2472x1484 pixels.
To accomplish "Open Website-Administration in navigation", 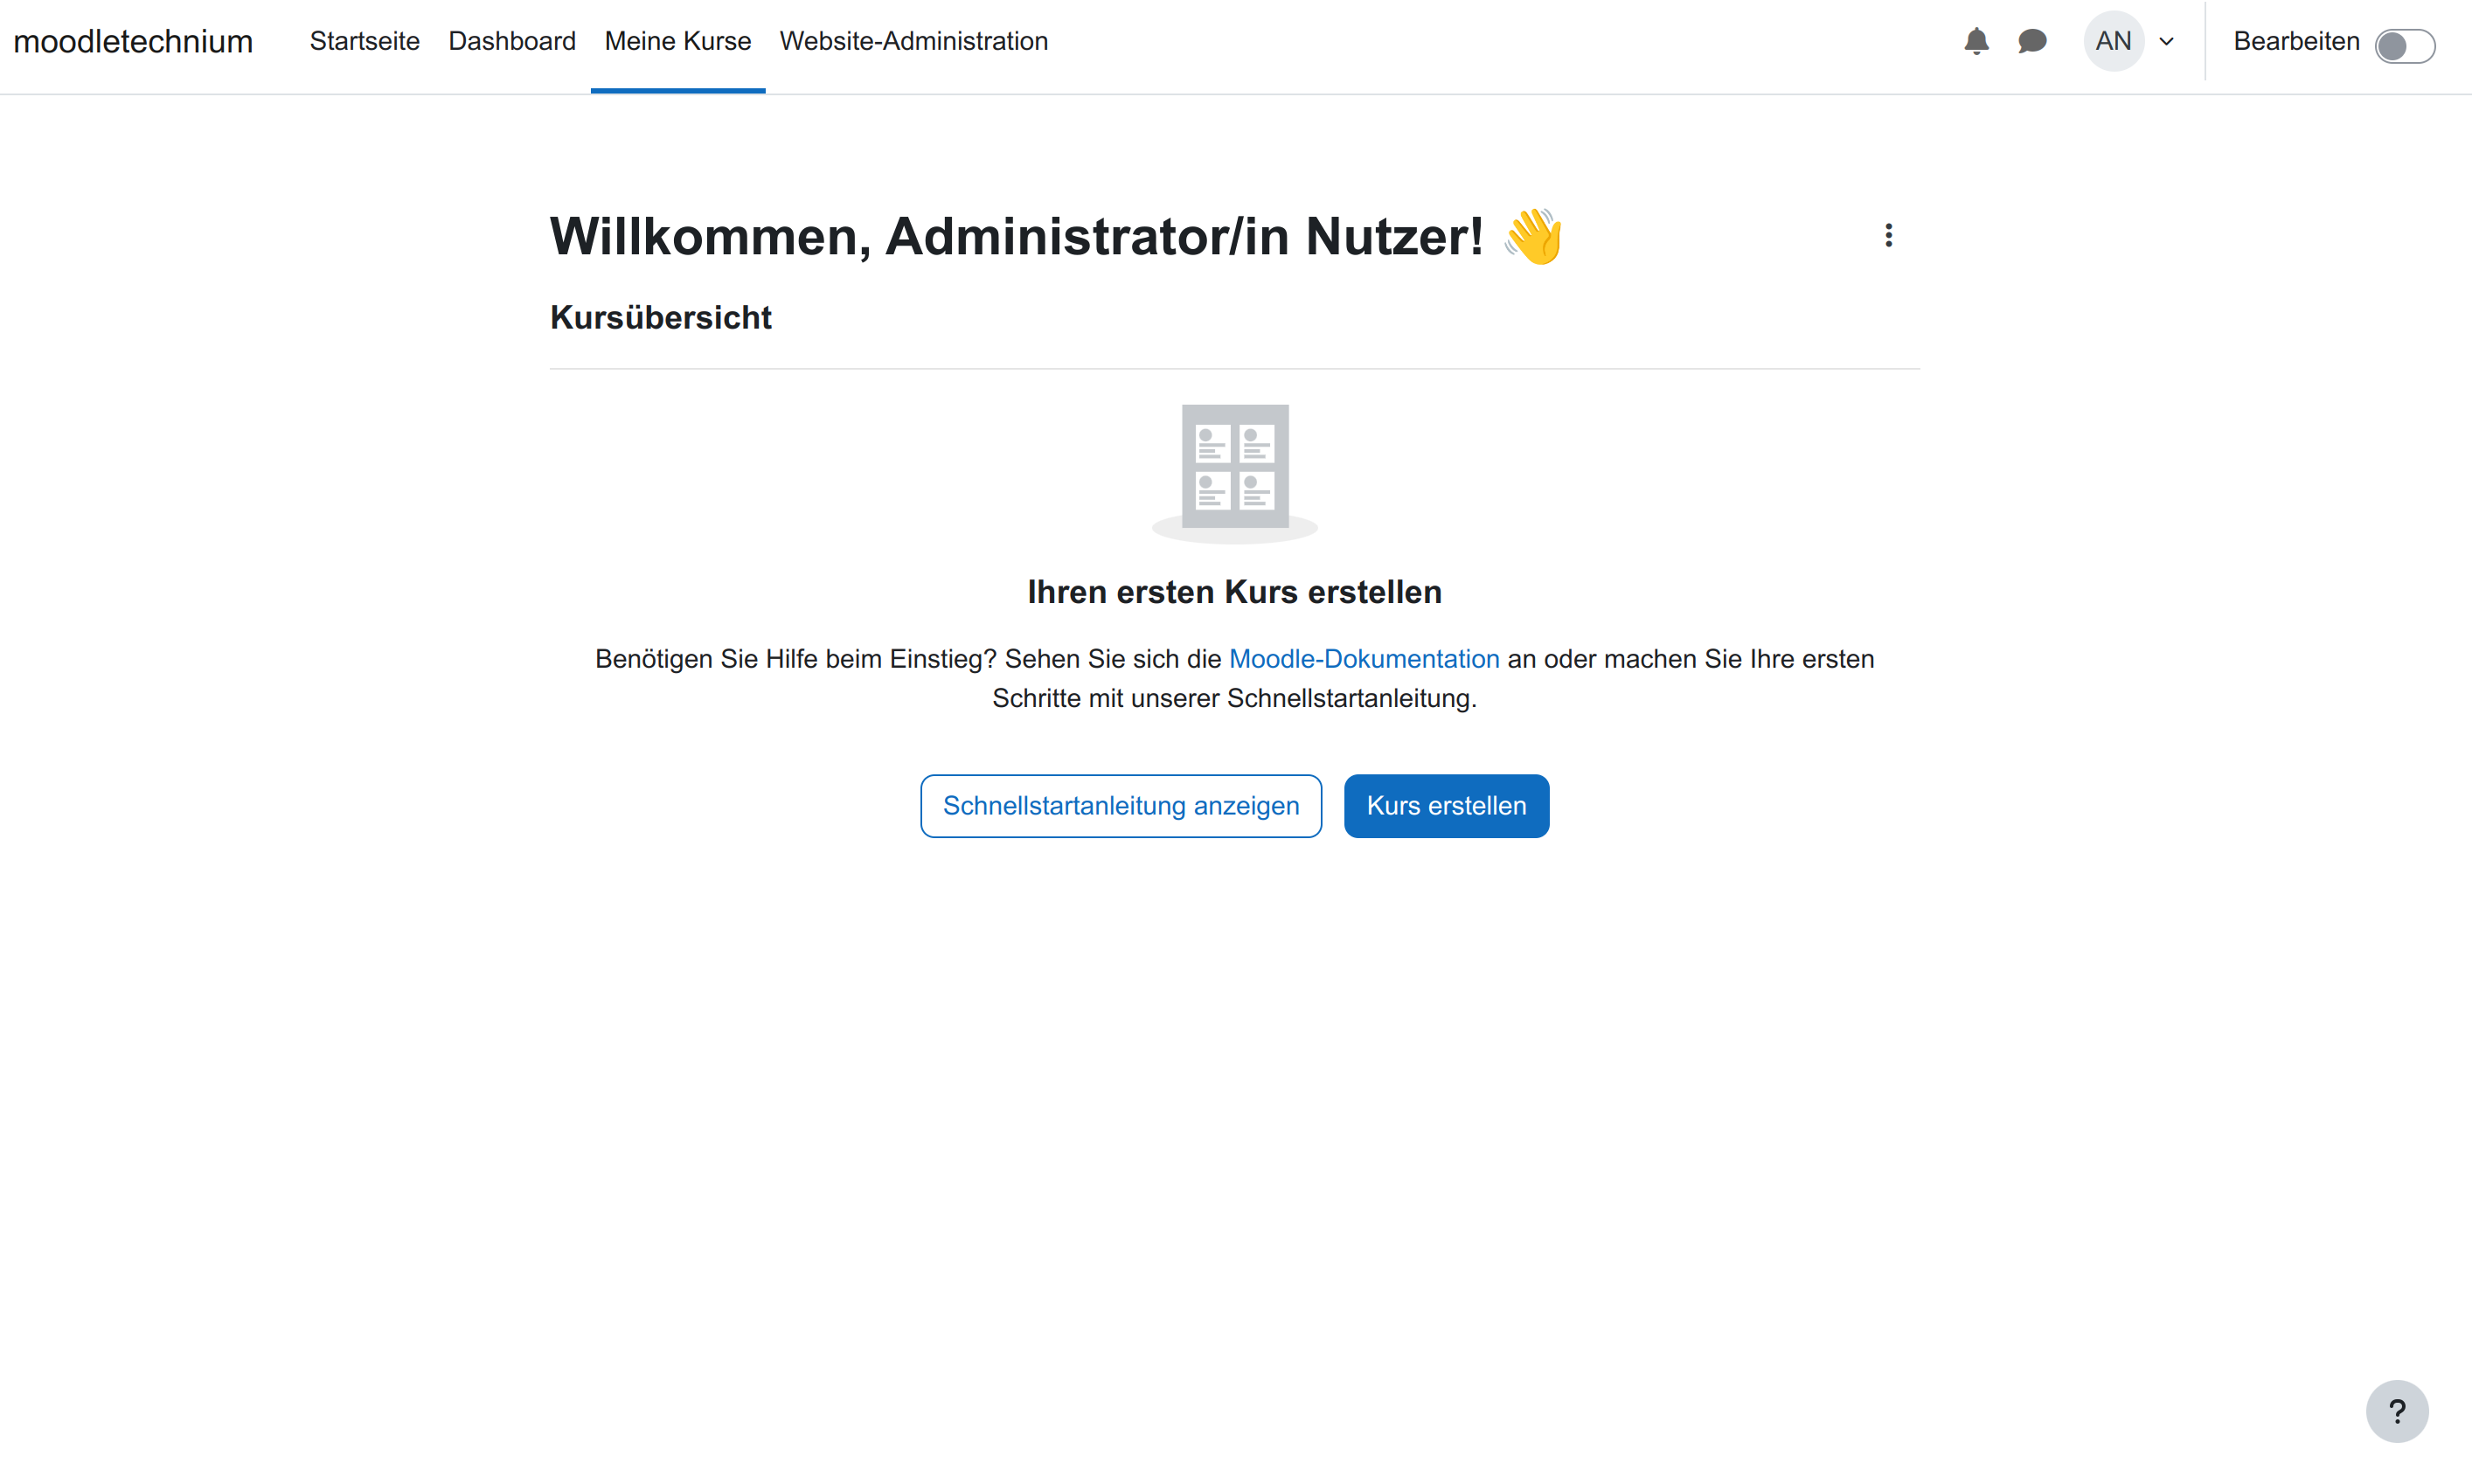I will [x=913, y=41].
